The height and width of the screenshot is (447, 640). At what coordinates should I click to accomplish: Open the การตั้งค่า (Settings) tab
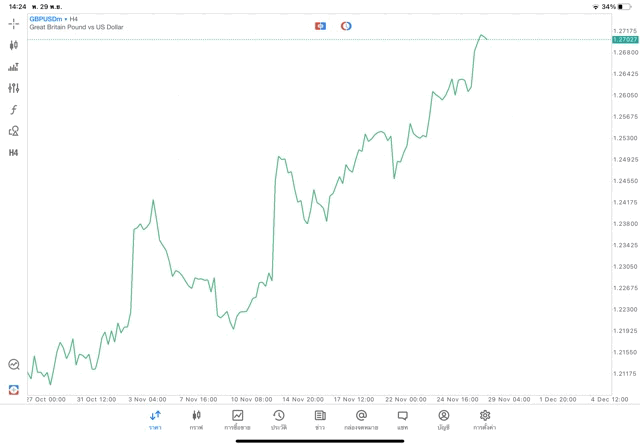[485, 419]
